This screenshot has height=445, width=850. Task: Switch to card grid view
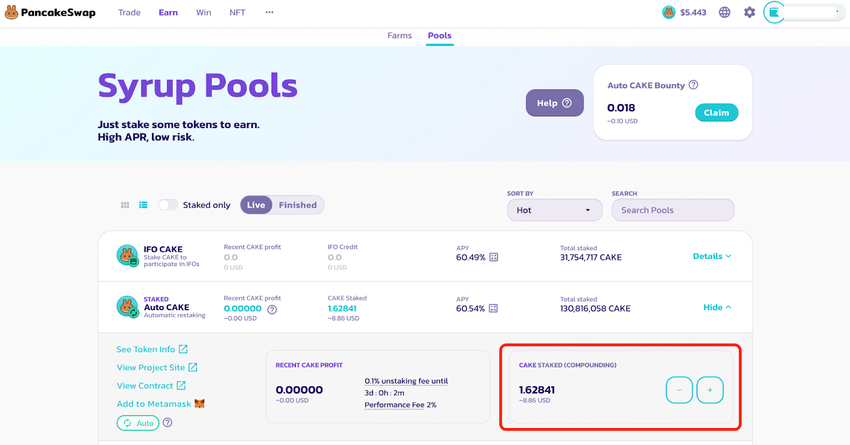point(125,205)
